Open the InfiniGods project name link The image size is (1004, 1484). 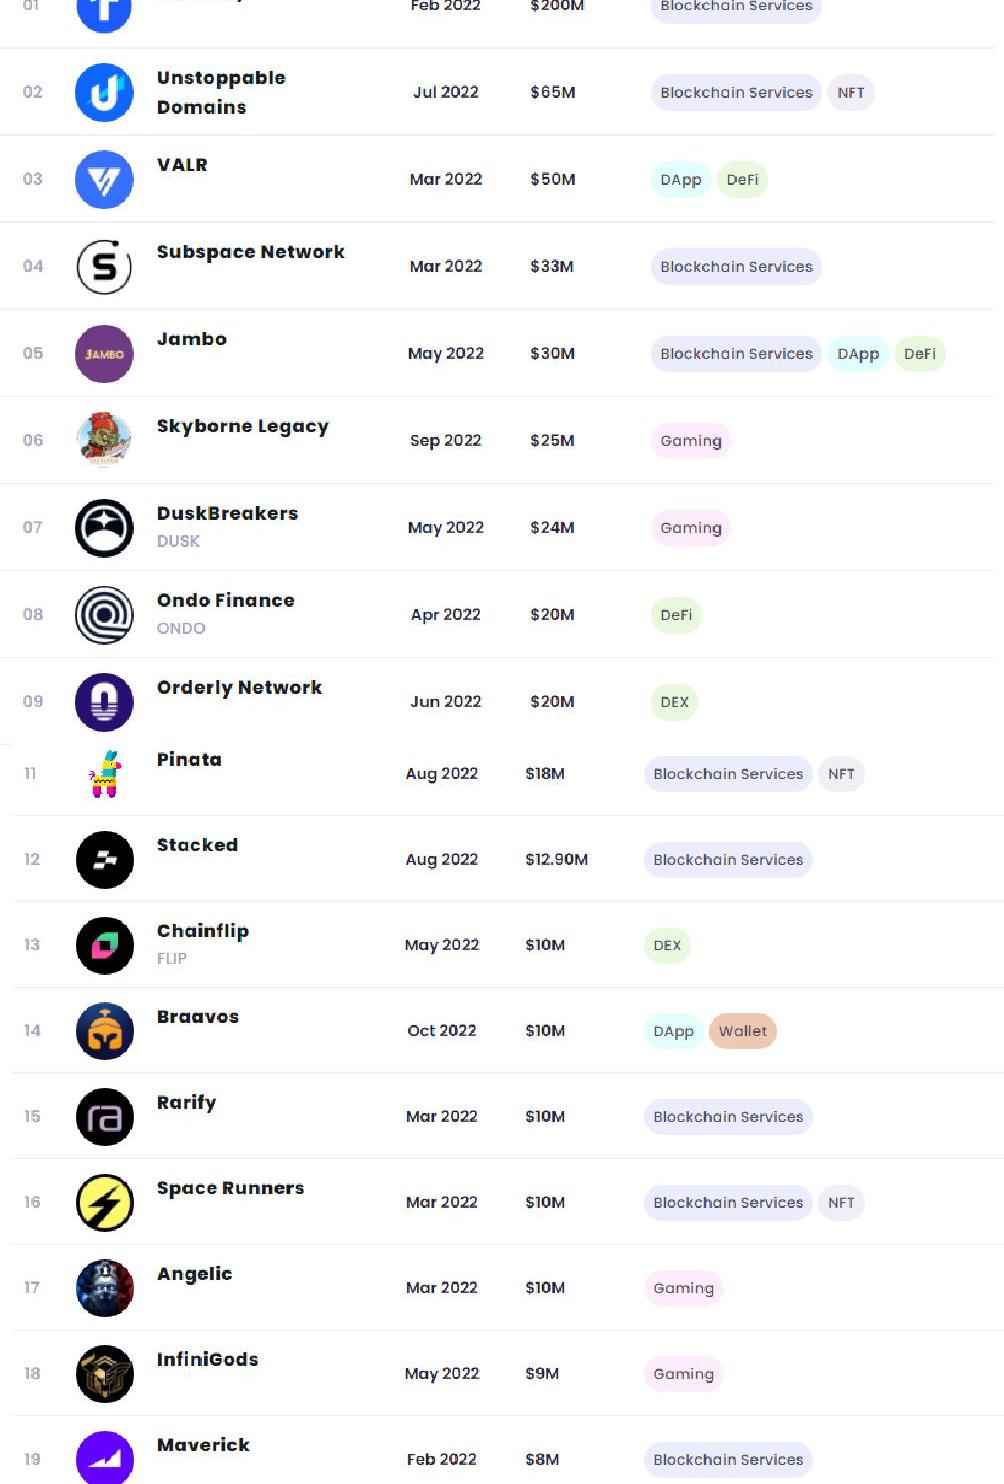(207, 1359)
